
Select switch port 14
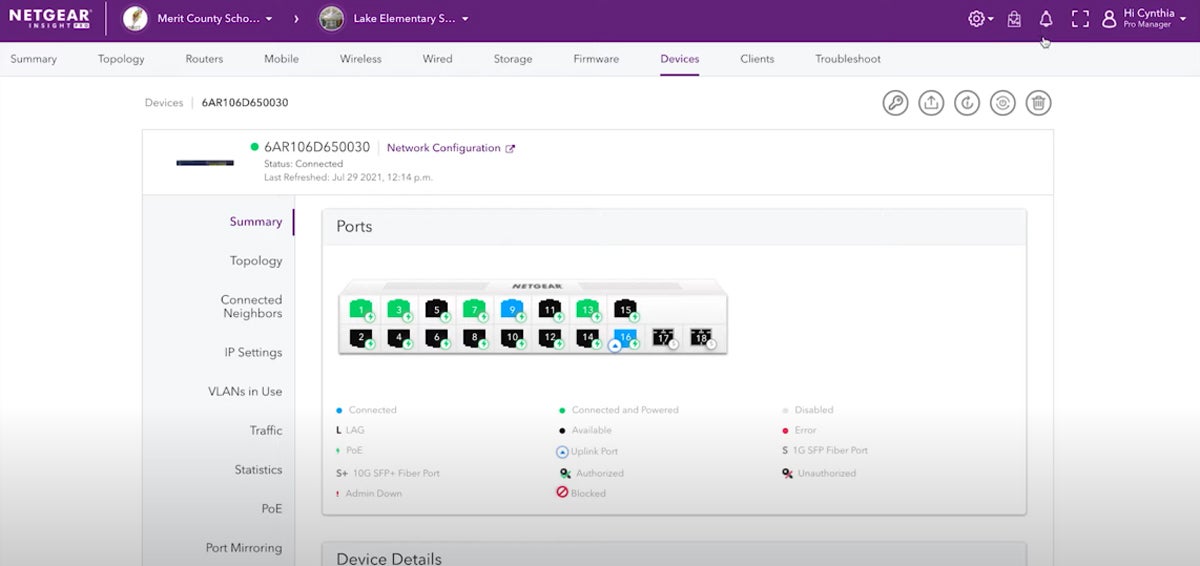(x=588, y=338)
